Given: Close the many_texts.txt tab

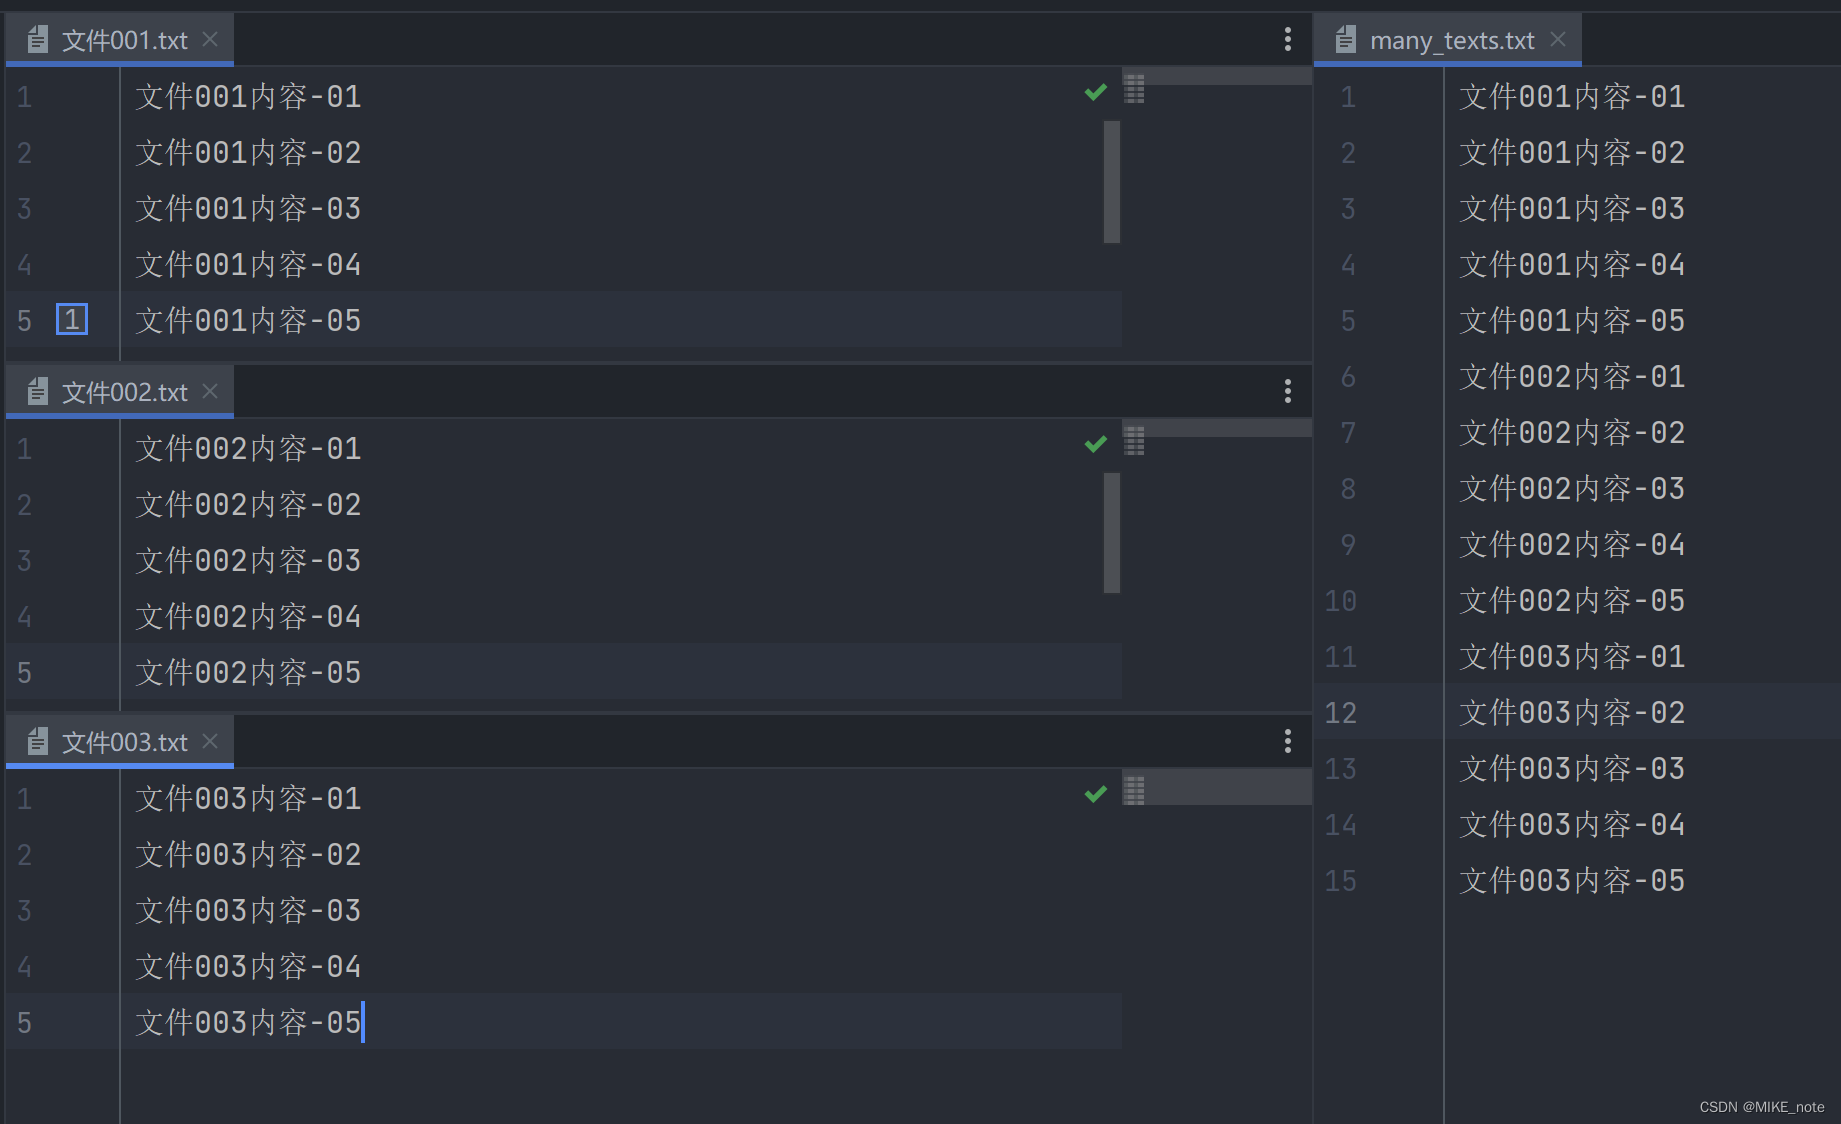Looking at the screenshot, I should pos(1557,39).
